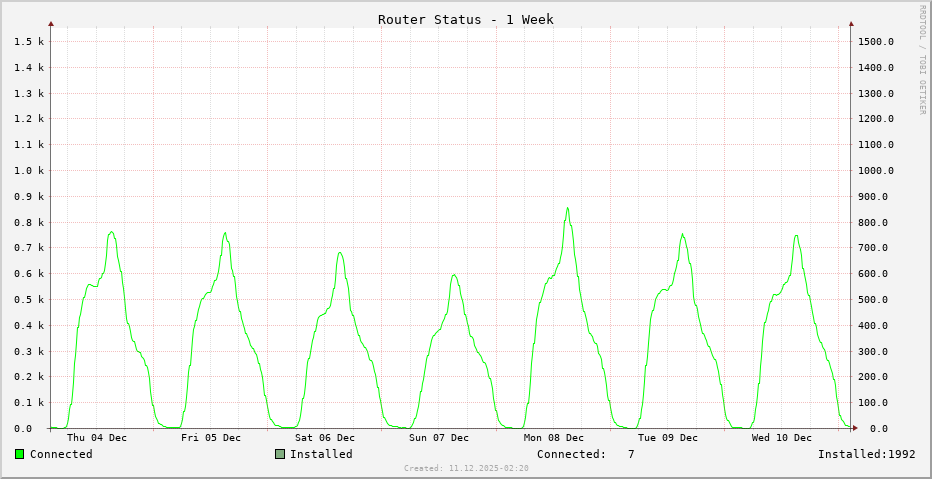
Task: Click the "Created: 11.12.2025-02:20" timestamp
Action: 466,468
